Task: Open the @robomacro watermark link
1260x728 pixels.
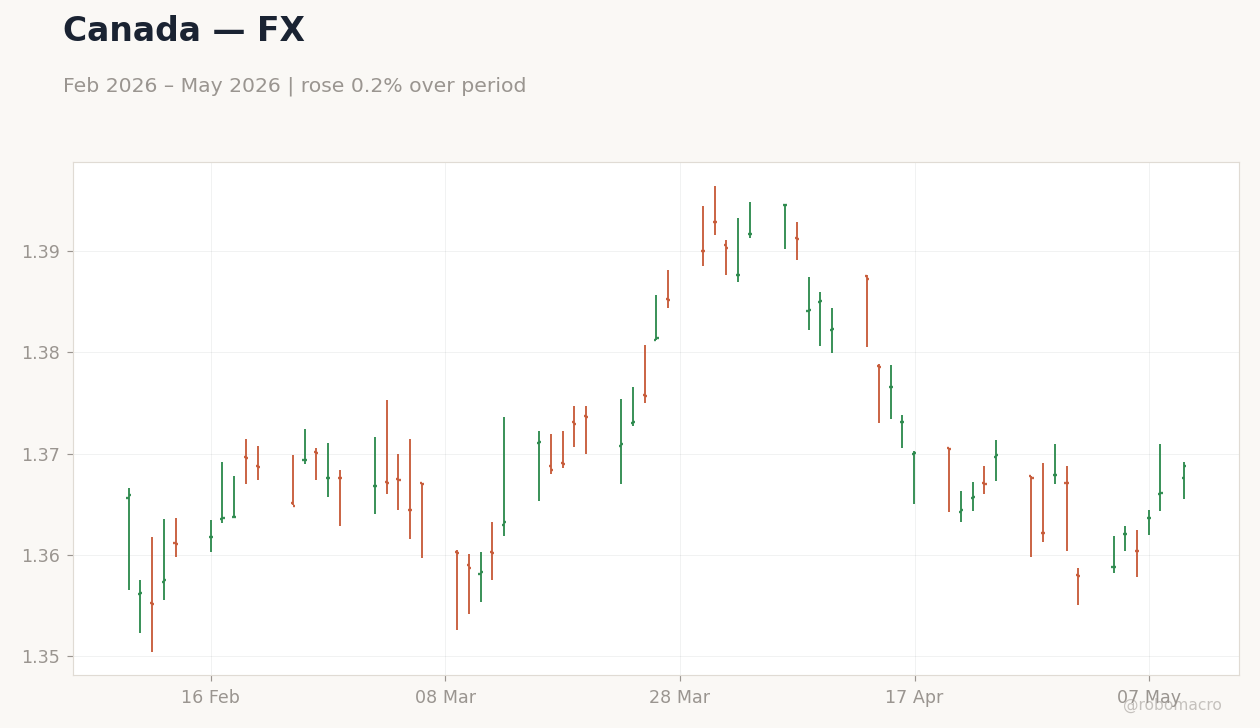Action: (1172, 705)
